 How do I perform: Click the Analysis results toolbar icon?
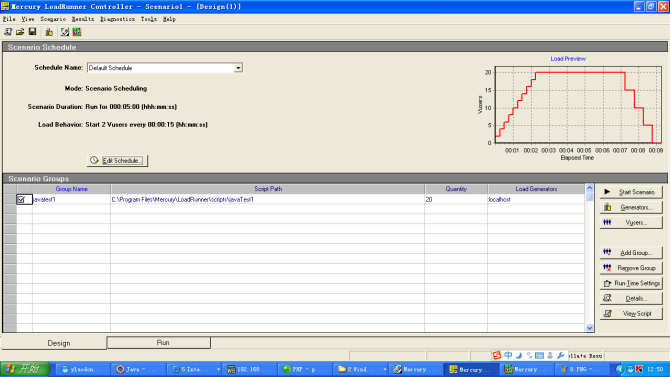point(77,32)
